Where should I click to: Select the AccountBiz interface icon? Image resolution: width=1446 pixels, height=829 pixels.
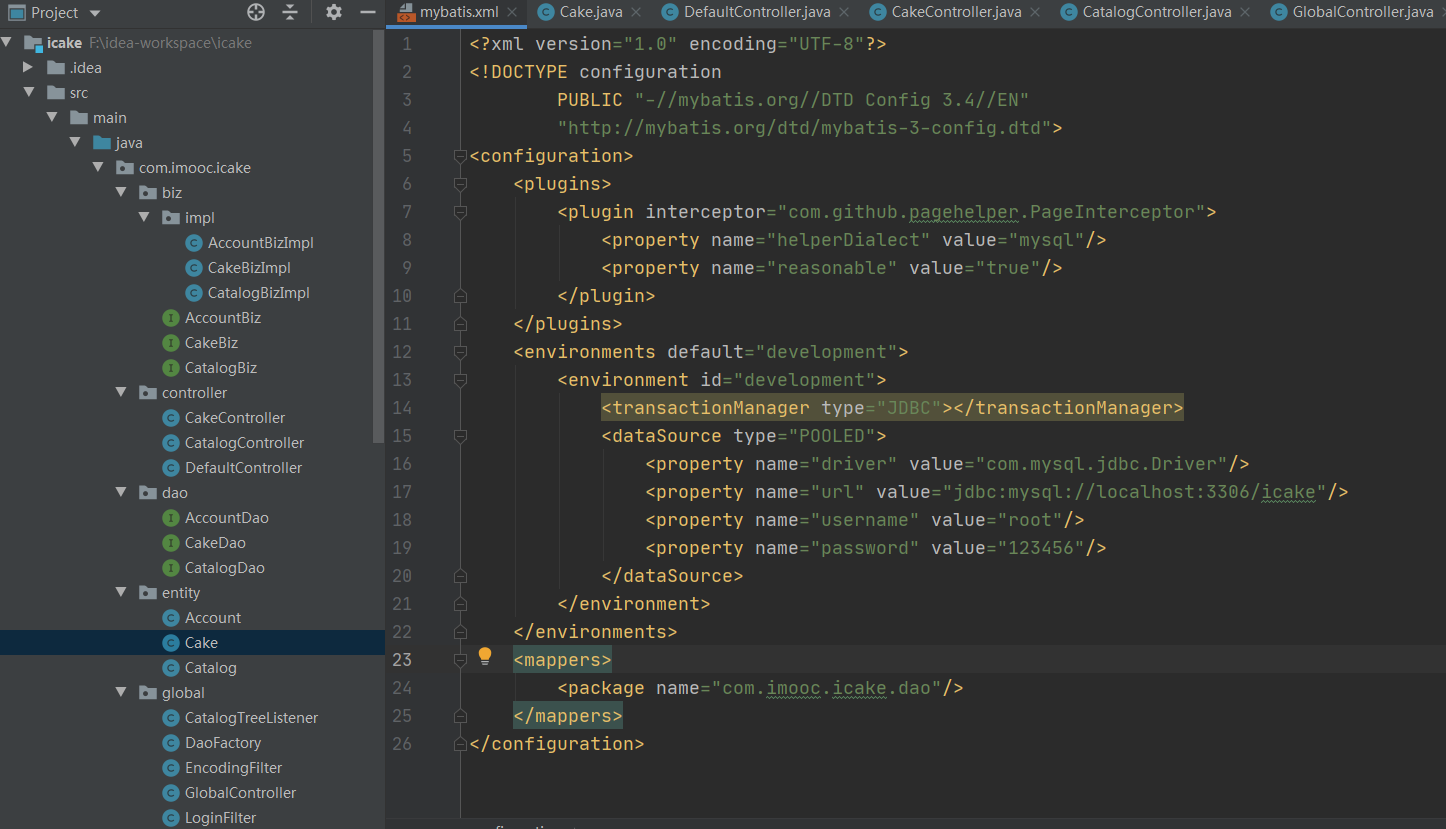point(171,318)
